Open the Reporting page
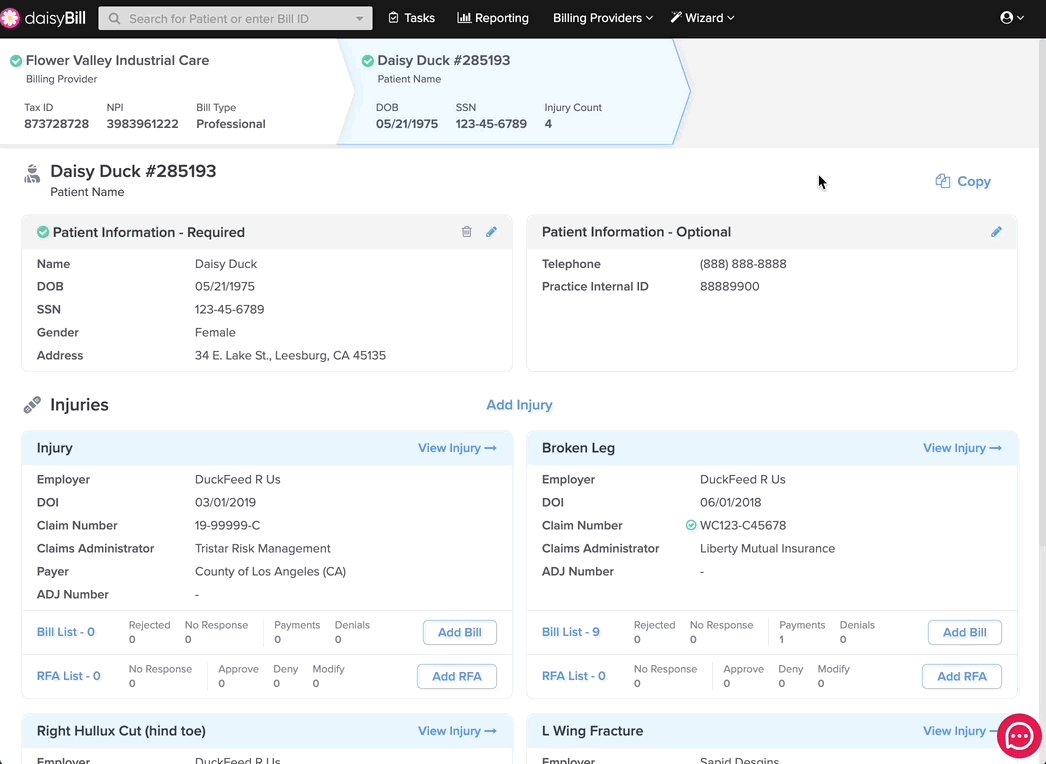Screen dimensions: 1046x764 (x=493, y=18)
